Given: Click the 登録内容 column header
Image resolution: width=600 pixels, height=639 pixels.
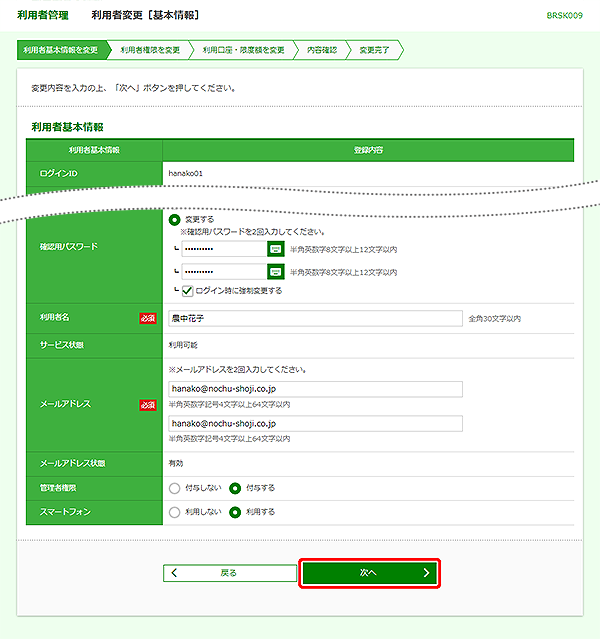Looking at the screenshot, I should pyautogui.click(x=368, y=150).
